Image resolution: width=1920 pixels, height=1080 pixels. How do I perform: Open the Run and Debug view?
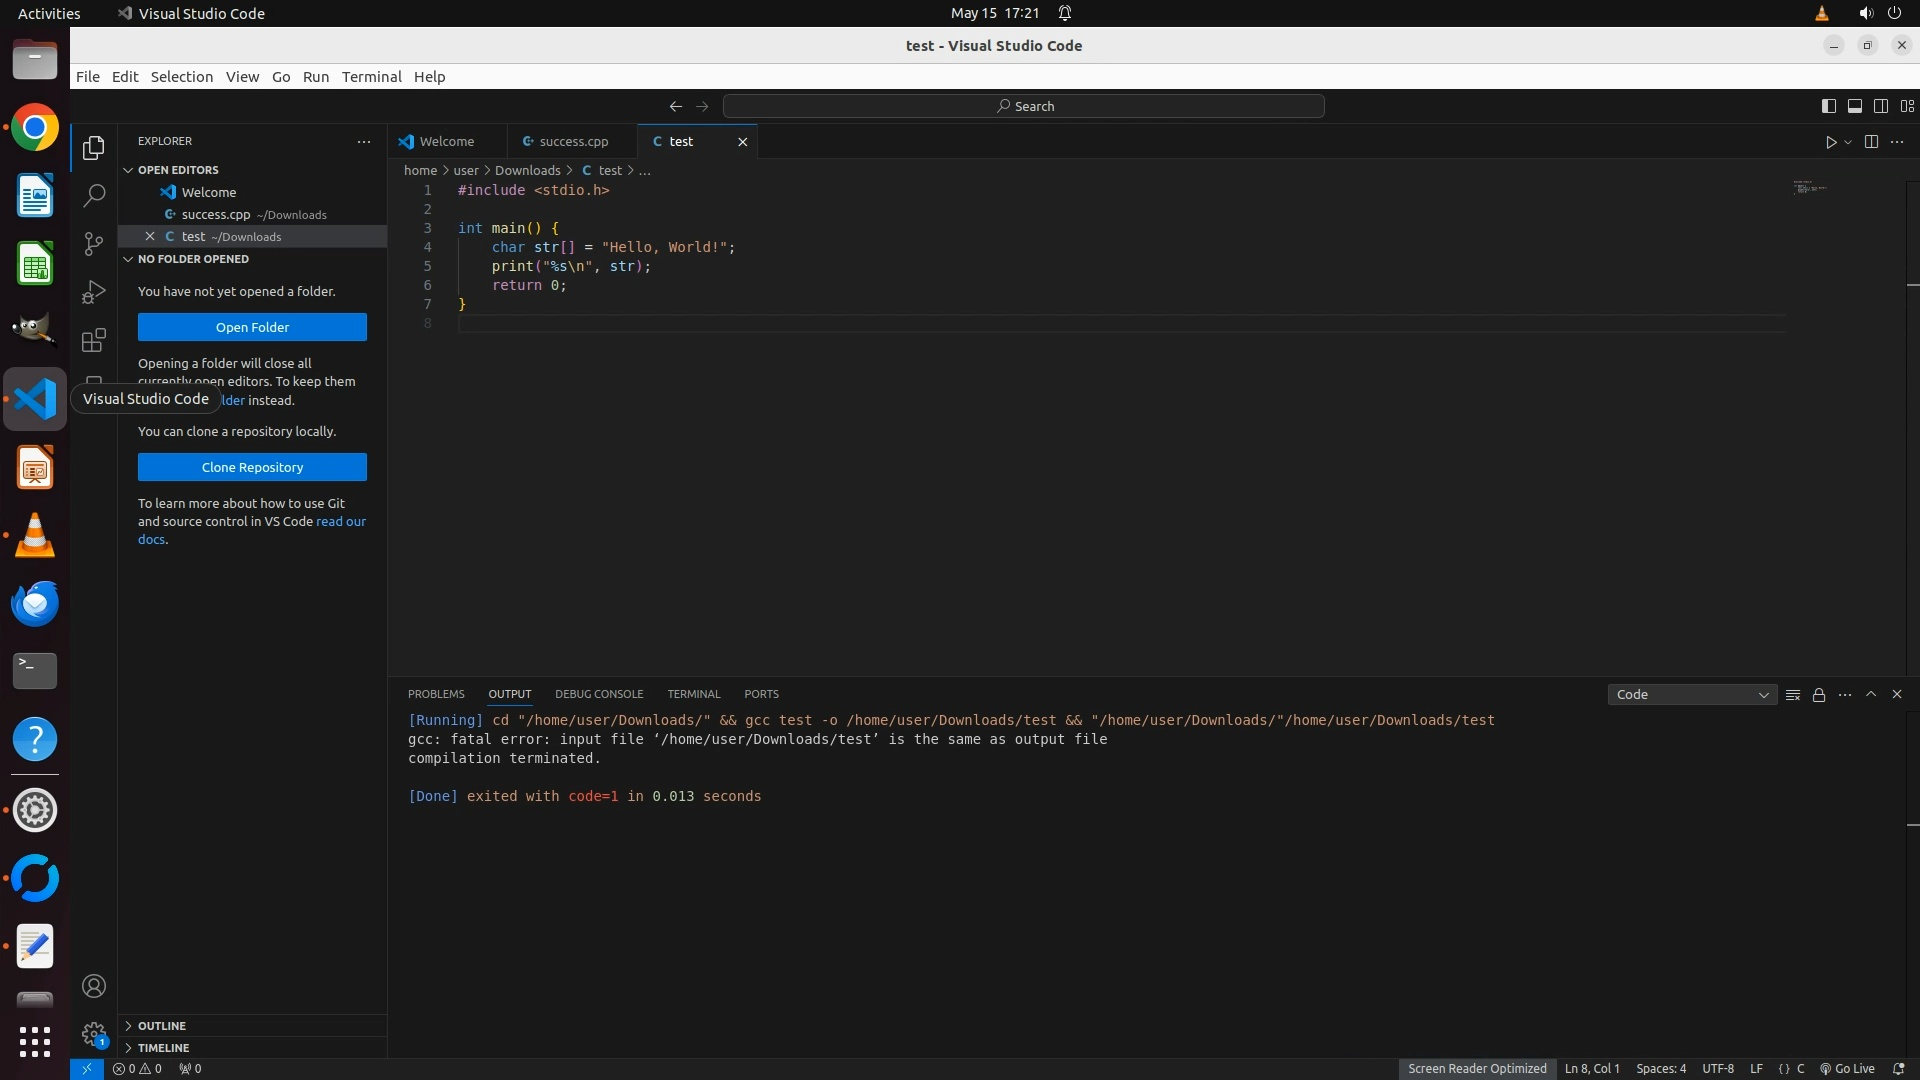coord(94,292)
